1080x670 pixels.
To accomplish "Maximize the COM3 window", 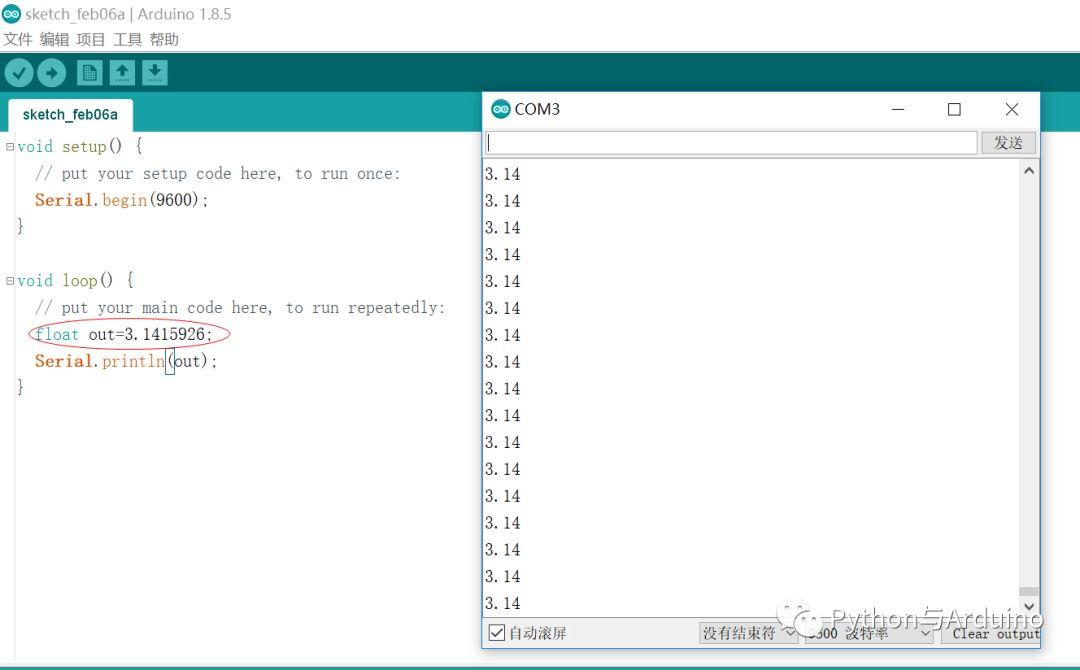I will [954, 109].
